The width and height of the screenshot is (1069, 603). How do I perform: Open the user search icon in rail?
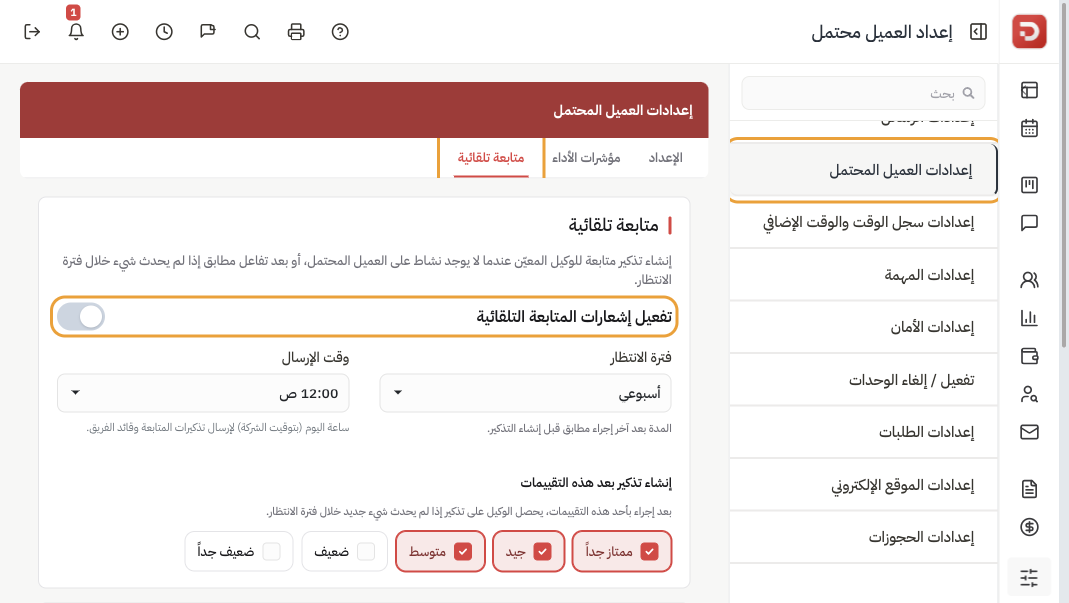pos(1029,394)
